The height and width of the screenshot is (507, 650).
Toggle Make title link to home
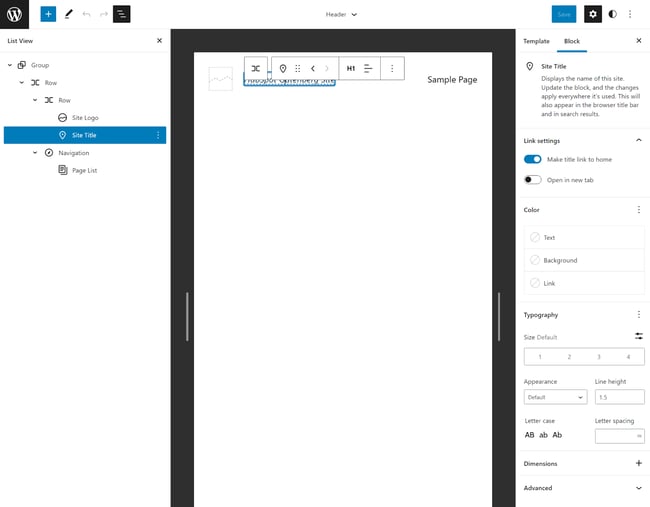click(533, 159)
